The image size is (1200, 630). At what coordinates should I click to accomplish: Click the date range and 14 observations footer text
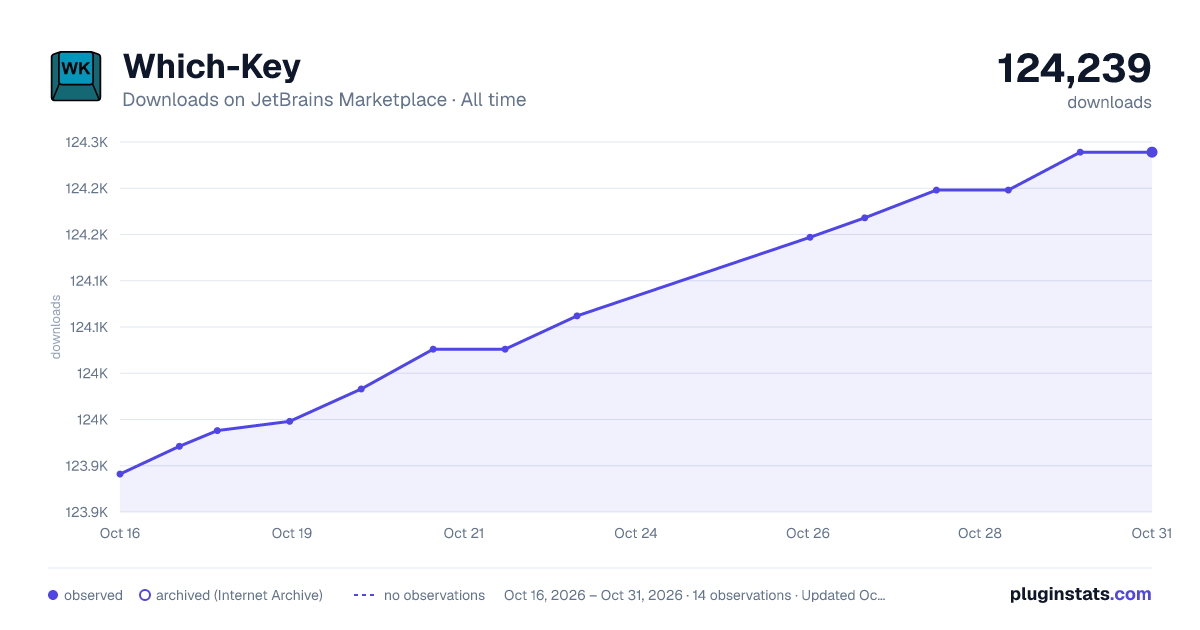pos(695,595)
